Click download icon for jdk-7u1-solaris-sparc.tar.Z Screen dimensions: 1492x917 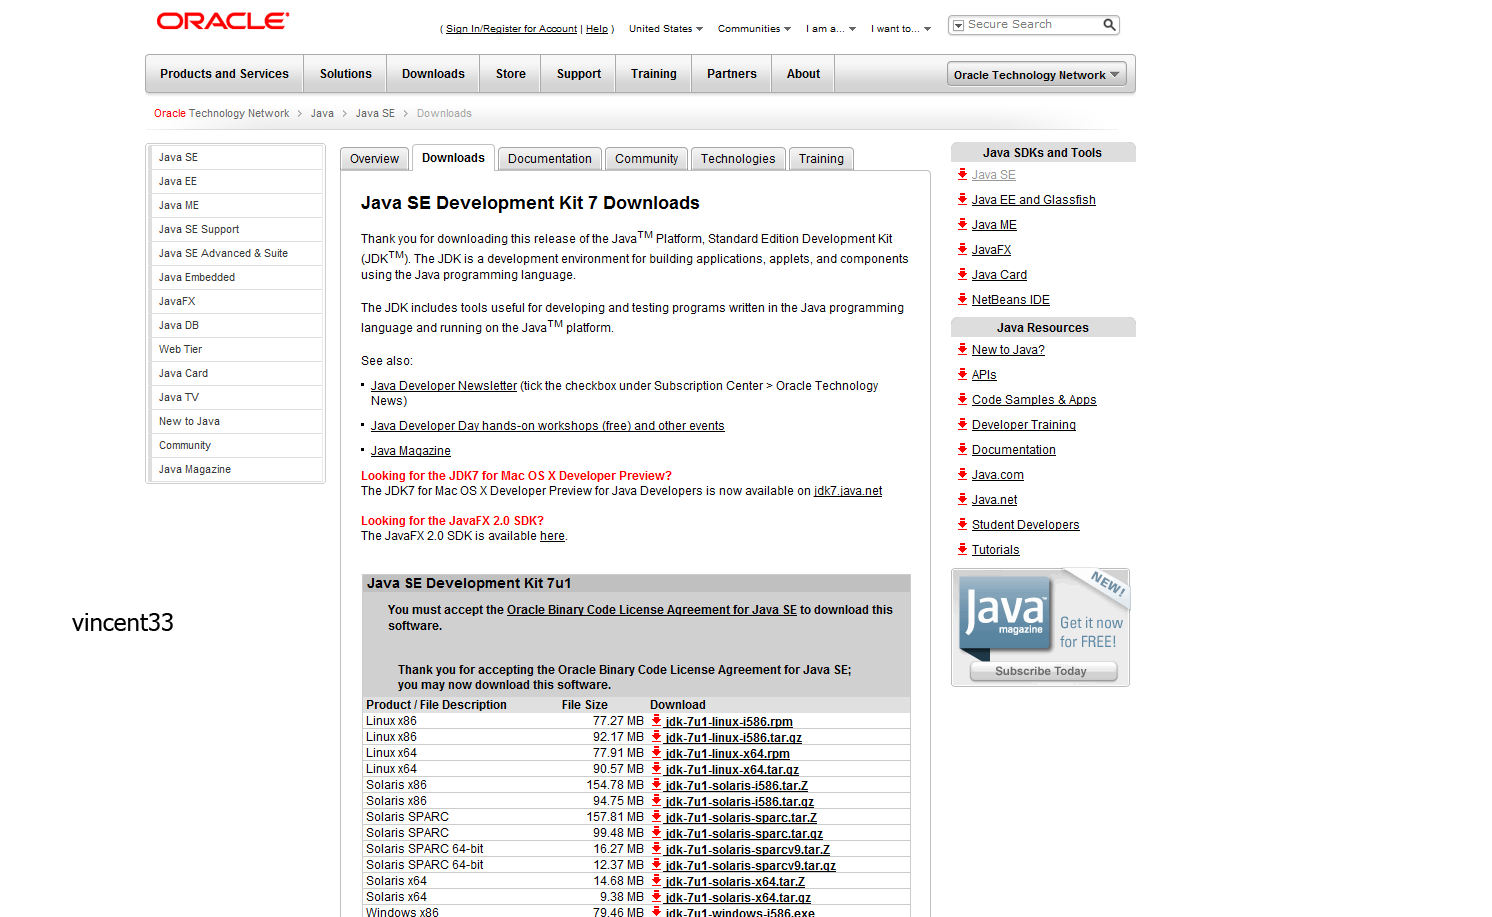point(656,816)
